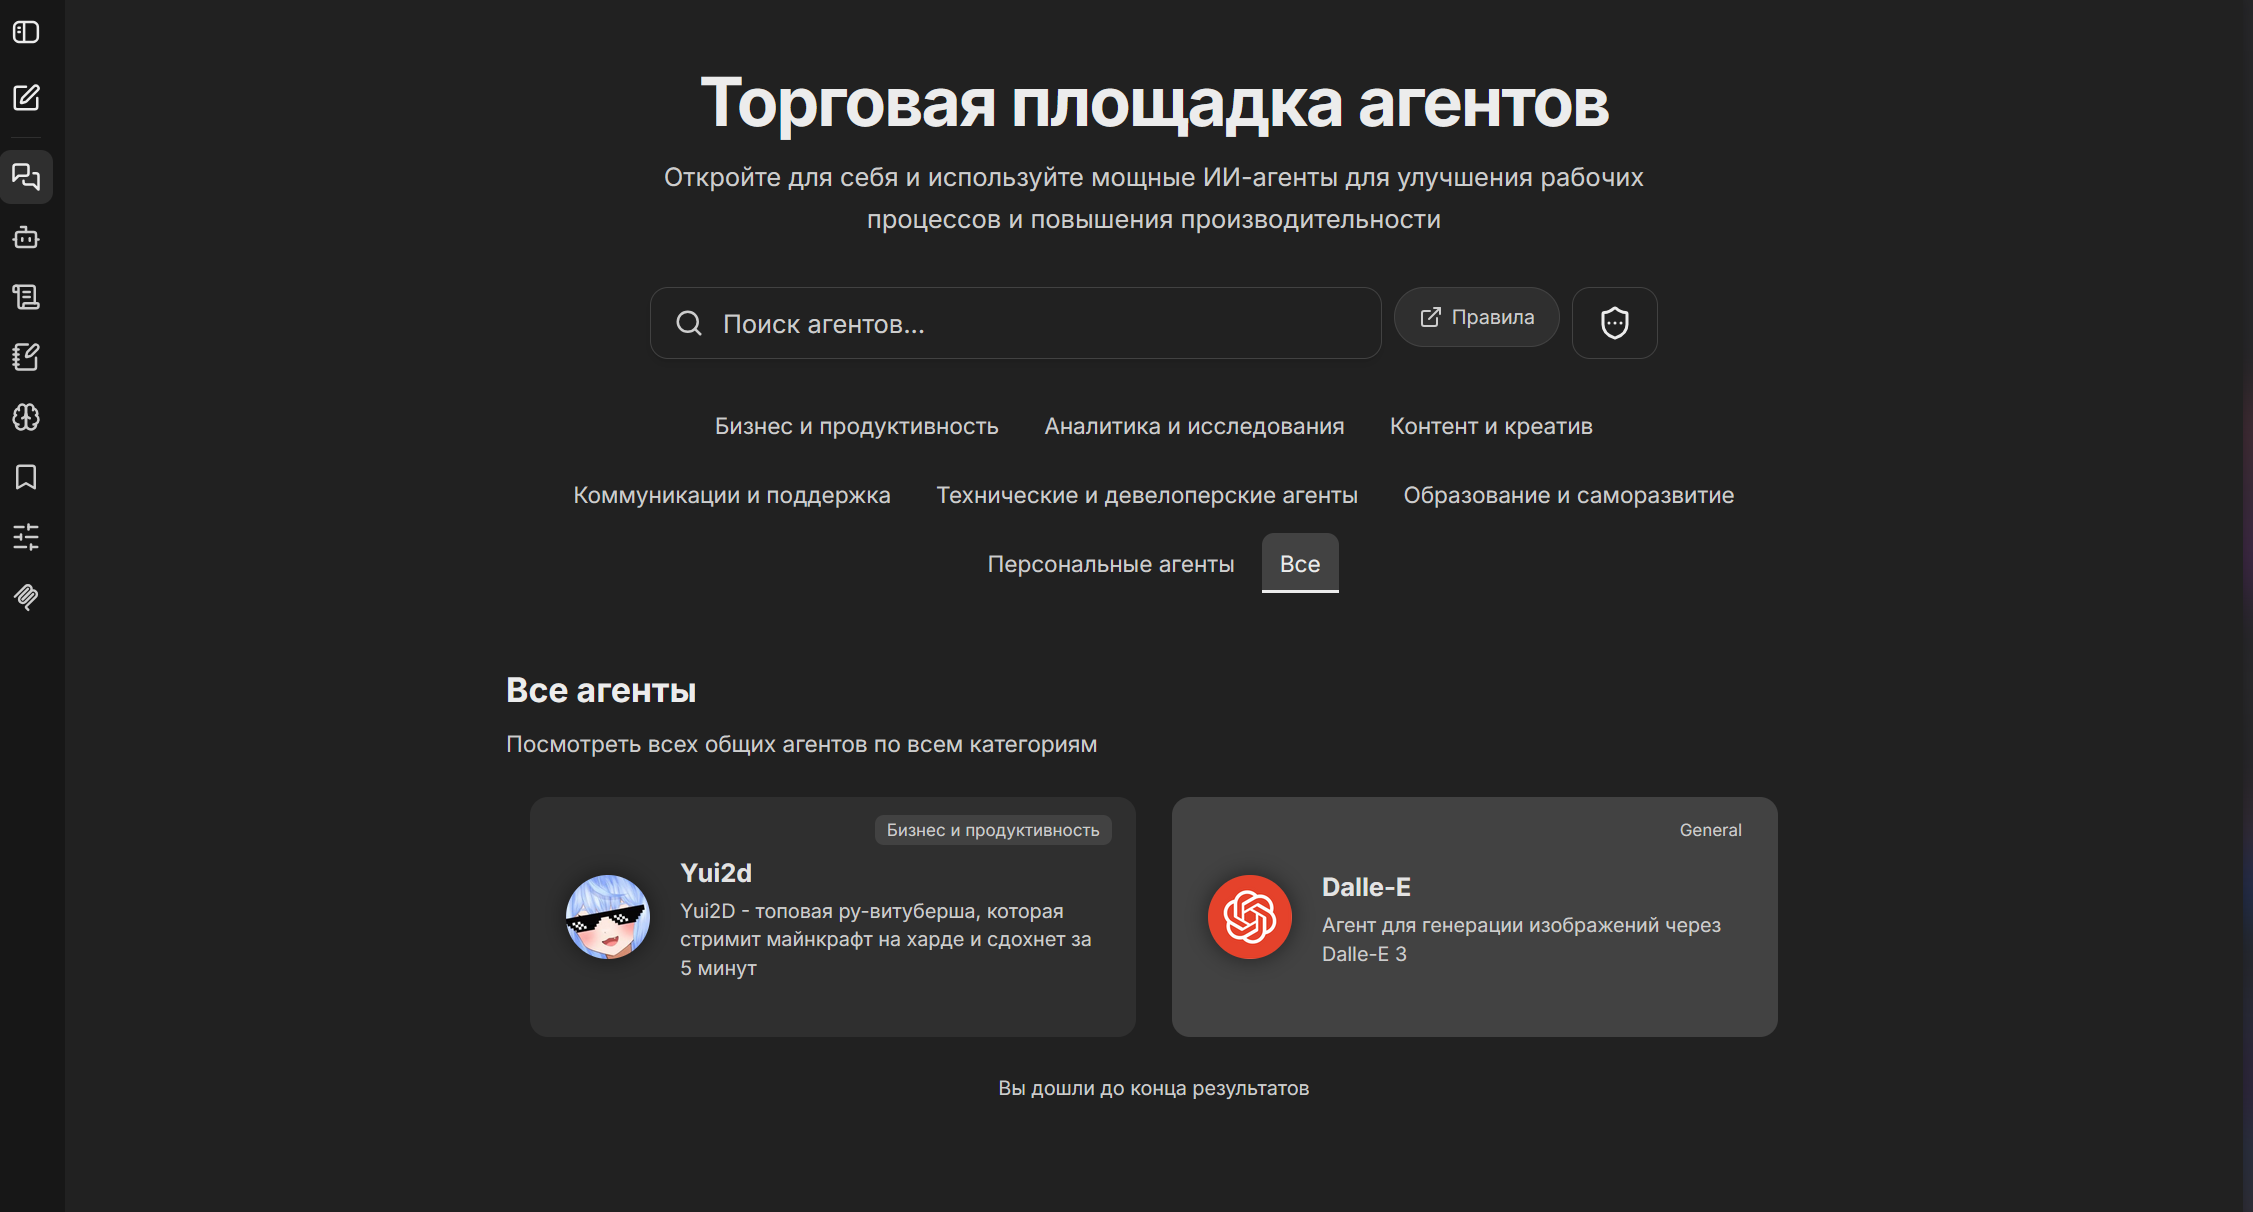This screenshot has height=1212, width=2253.
Task: Click the Посмотреть всех общих агентов description
Action: [801, 744]
